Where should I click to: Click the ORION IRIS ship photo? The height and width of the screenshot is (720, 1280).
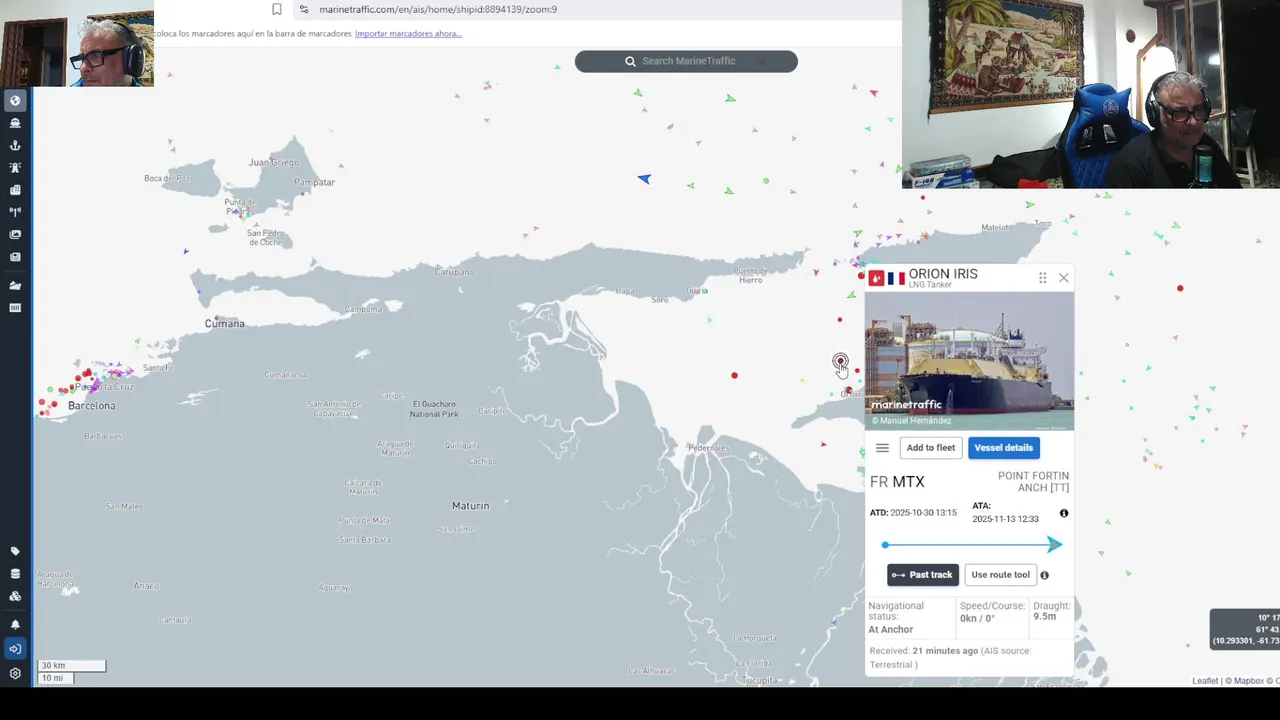[969, 361]
